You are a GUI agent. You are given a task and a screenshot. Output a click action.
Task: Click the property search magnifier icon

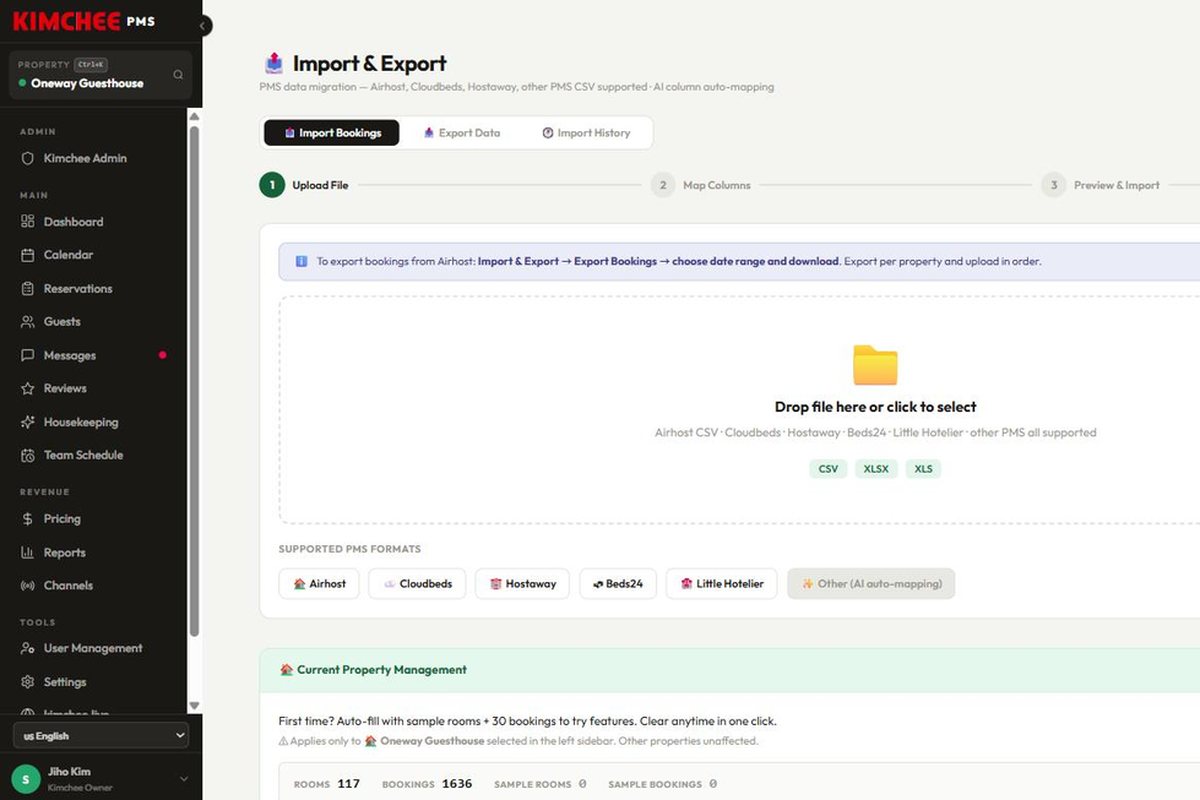point(178,75)
